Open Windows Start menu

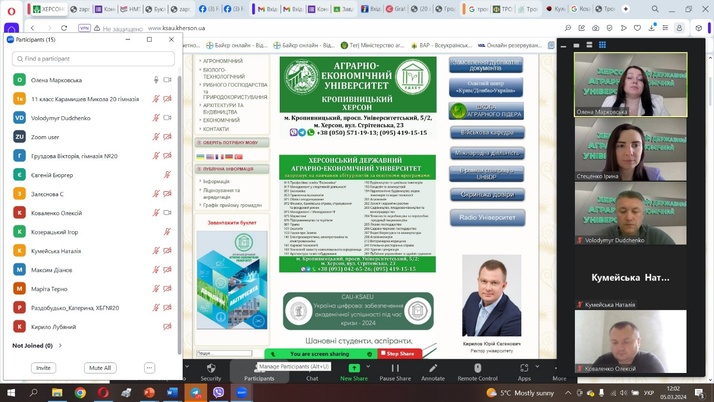coord(11,392)
